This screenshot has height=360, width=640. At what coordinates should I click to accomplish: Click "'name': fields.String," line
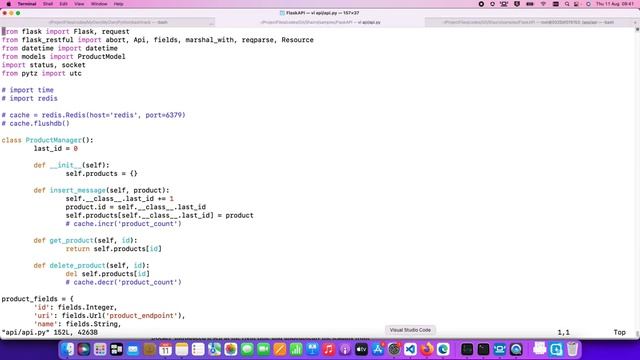click(77, 324)
